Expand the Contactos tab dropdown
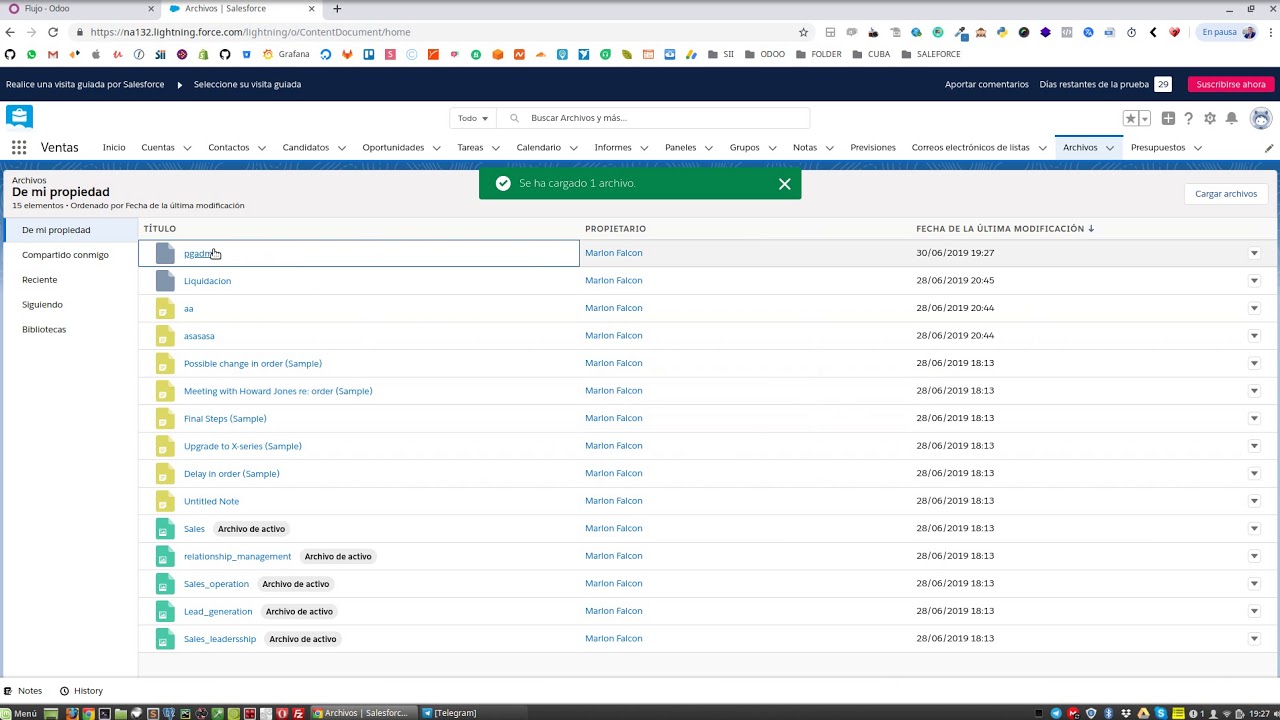This screenshot has height=720, width=1280. (x=262, y=148)
